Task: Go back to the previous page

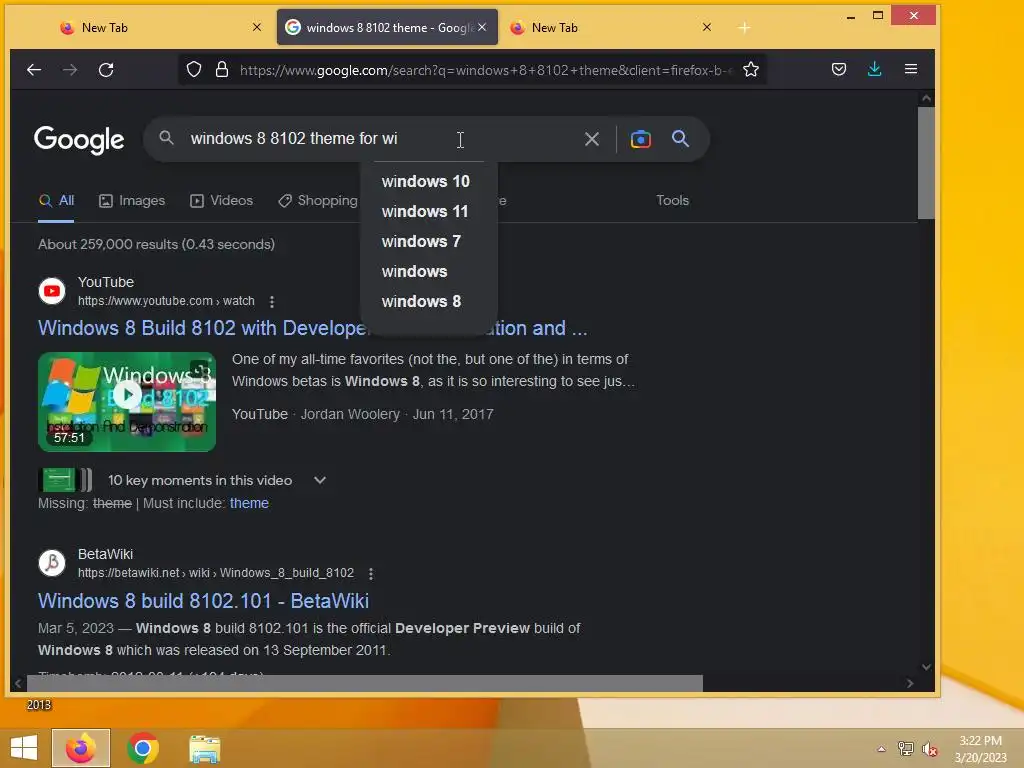Action: (x=34, y=69)
